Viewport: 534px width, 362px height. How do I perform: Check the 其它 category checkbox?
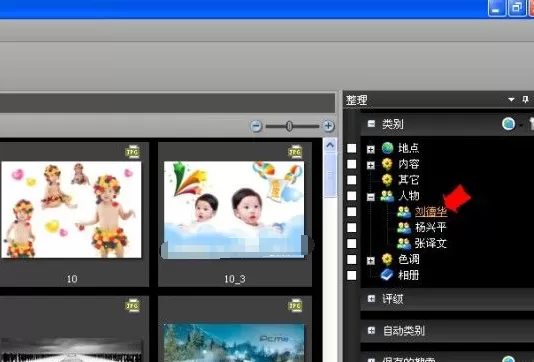352,180
